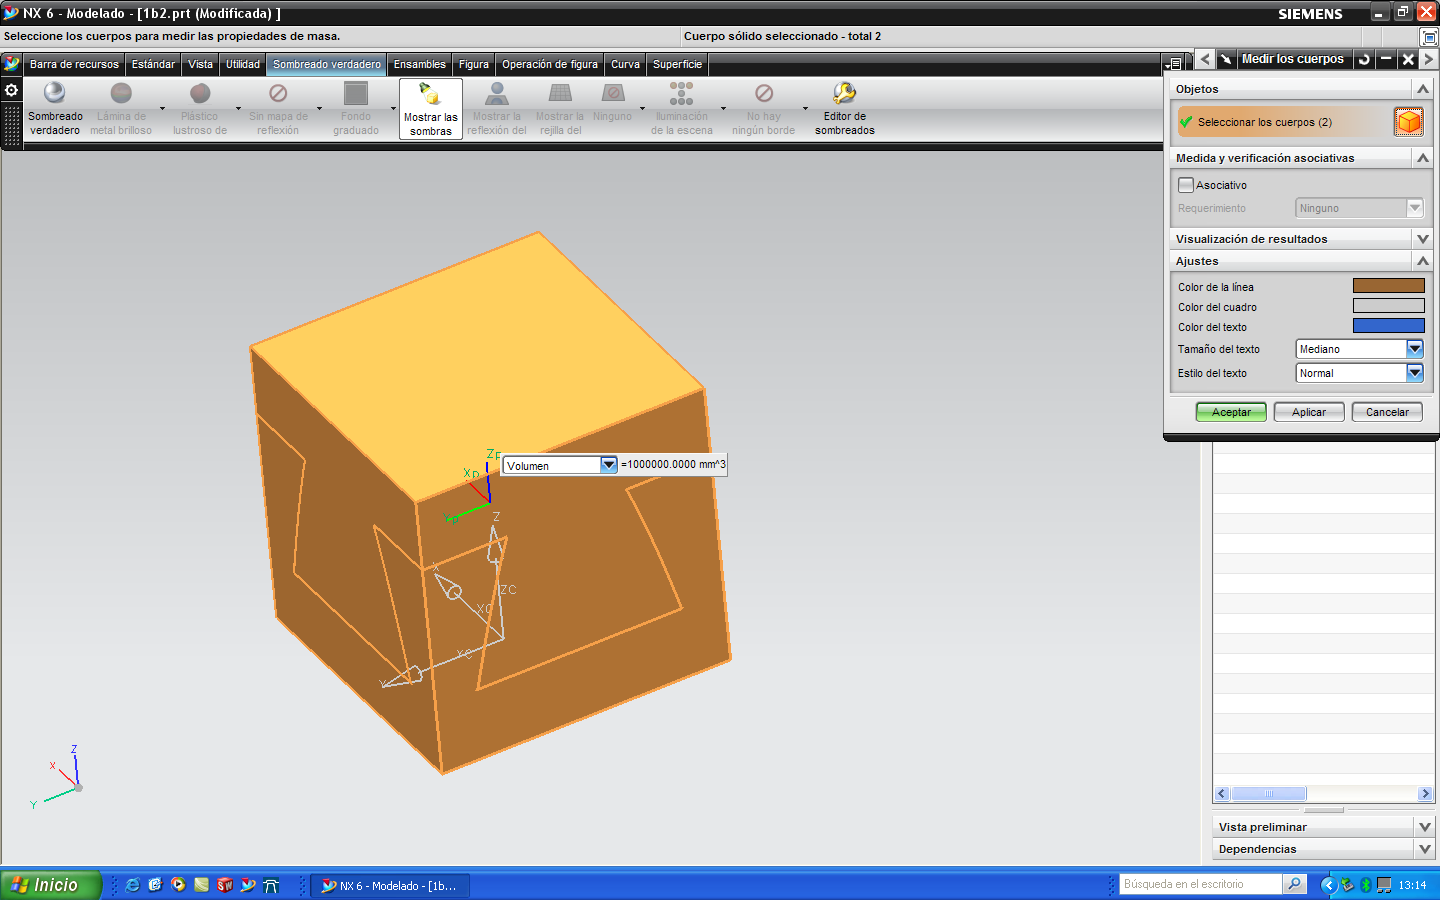Switch to Barra de recursos tab
This screenshot has height=900, width=1440.
74,64
